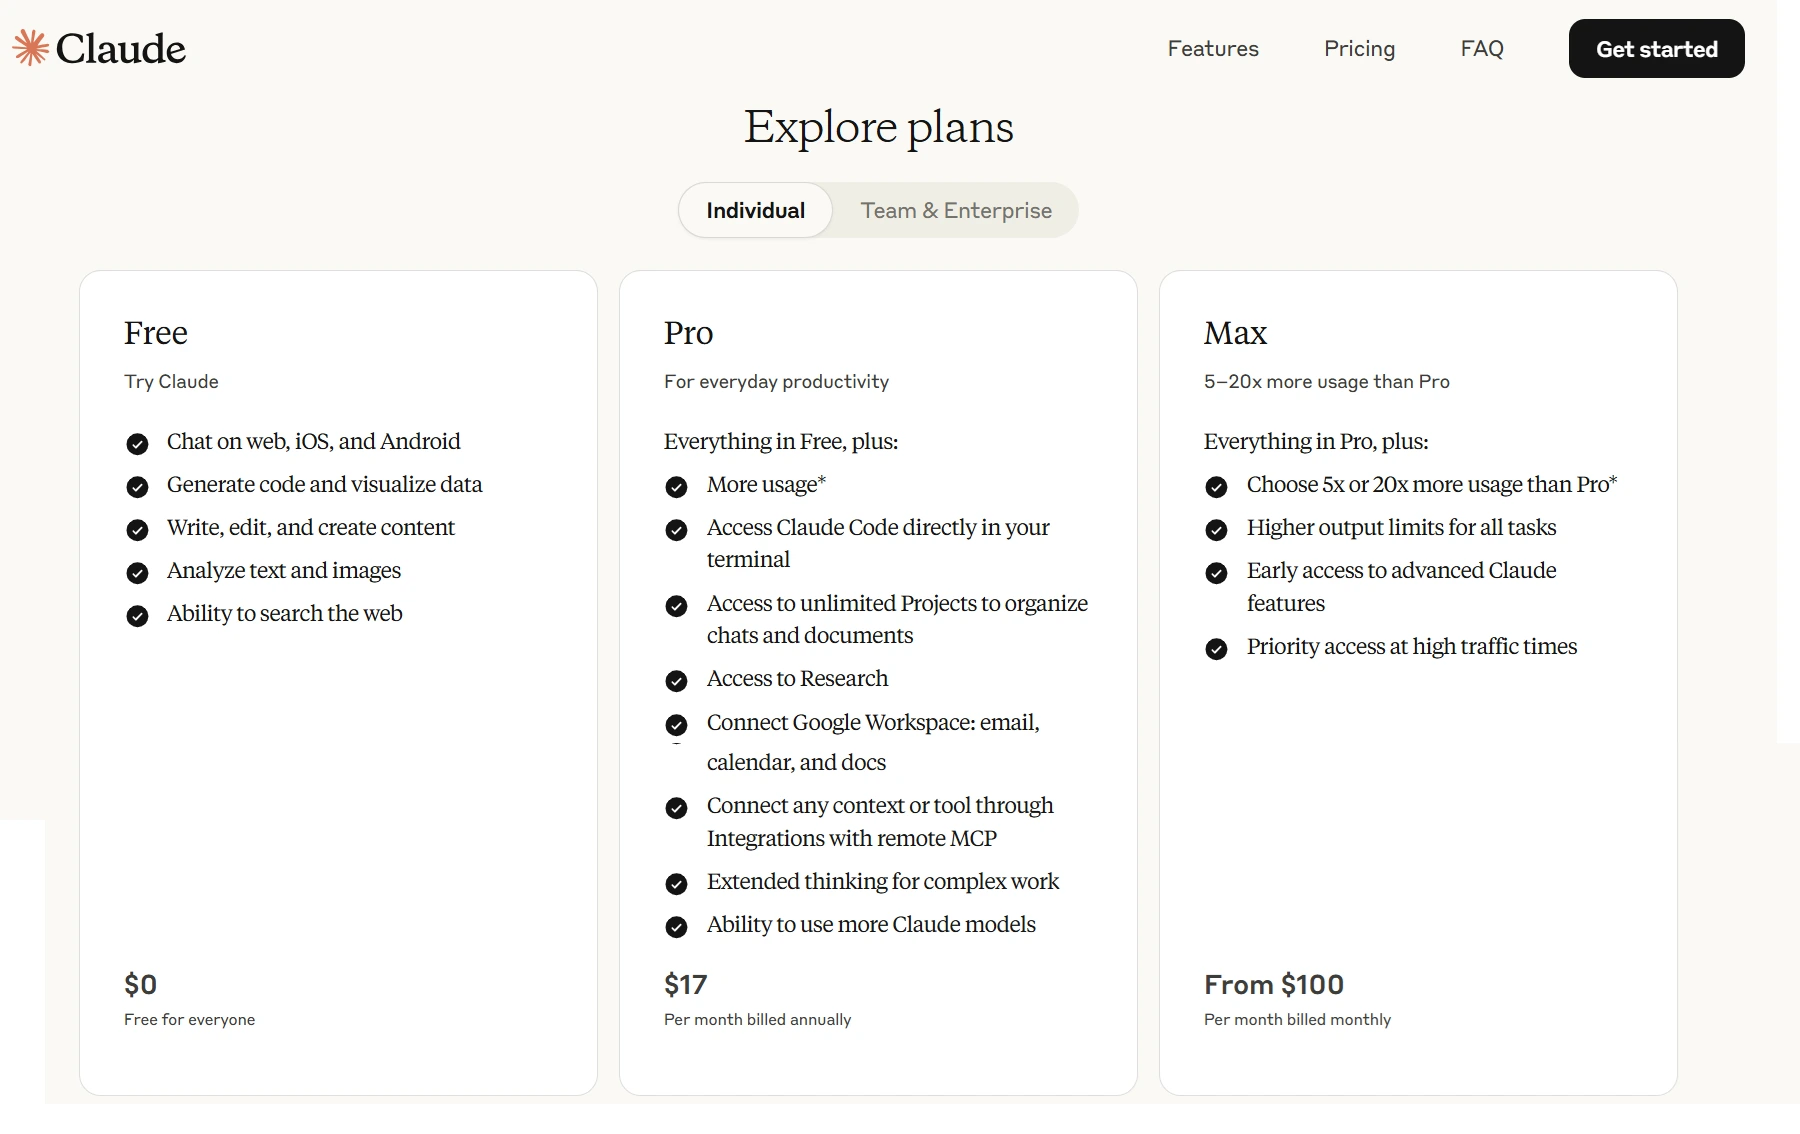Screen dimensions: 1800x1134
Task: Click the Max plan From $100 price
Action: pos(1273,985)
